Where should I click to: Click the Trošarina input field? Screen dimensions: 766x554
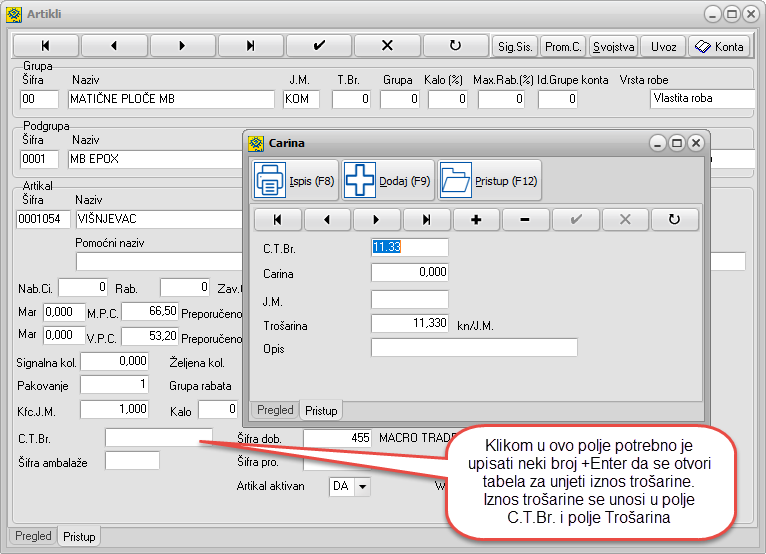409,323
